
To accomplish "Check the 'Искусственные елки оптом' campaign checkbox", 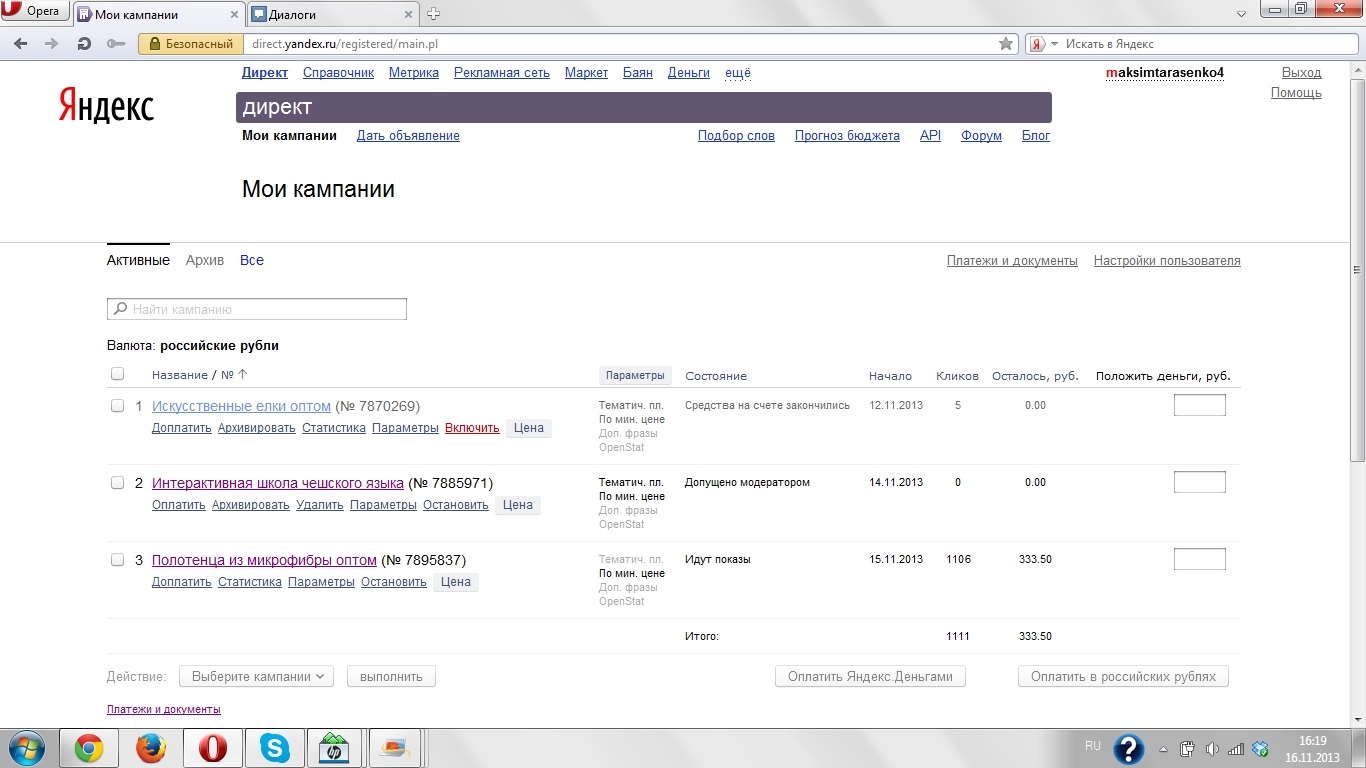I will pos(117,406).
